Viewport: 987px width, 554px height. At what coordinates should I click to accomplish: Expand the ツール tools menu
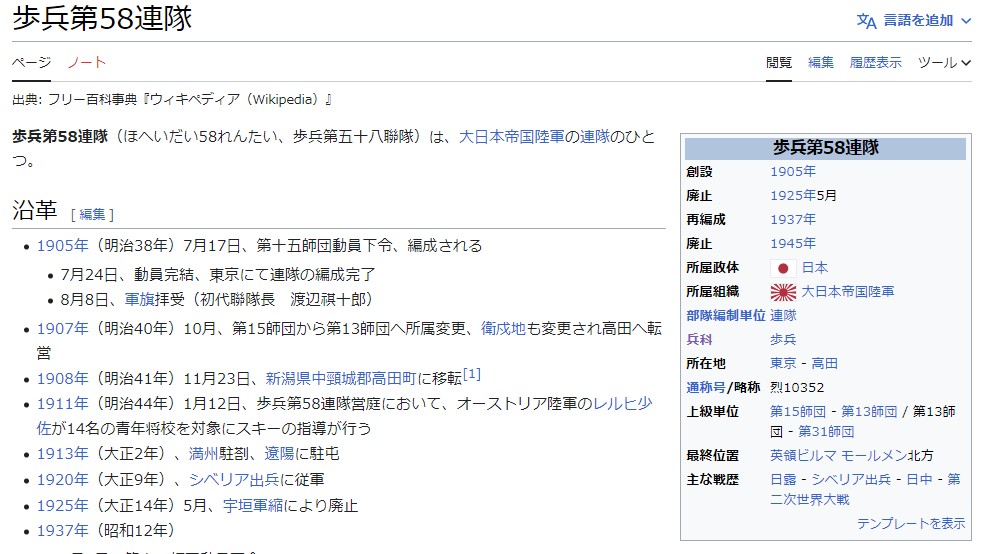click(944, 62)
